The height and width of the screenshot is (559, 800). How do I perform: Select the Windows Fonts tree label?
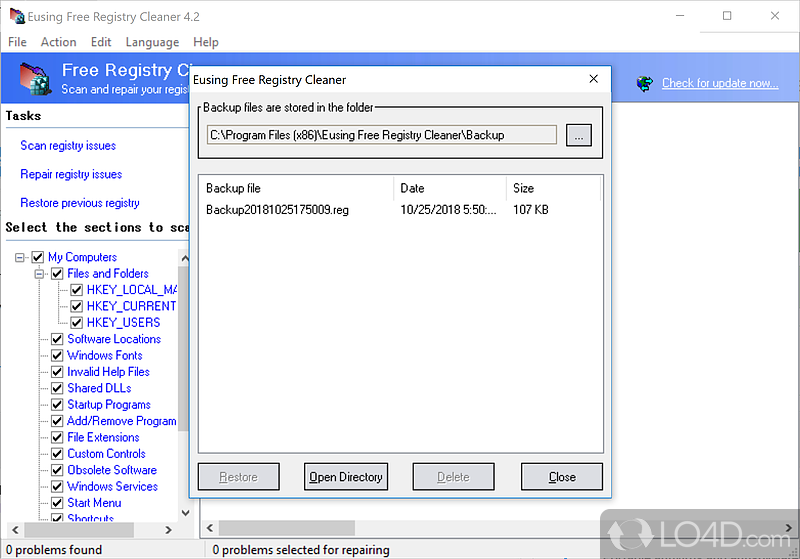(x=105, y=355)
